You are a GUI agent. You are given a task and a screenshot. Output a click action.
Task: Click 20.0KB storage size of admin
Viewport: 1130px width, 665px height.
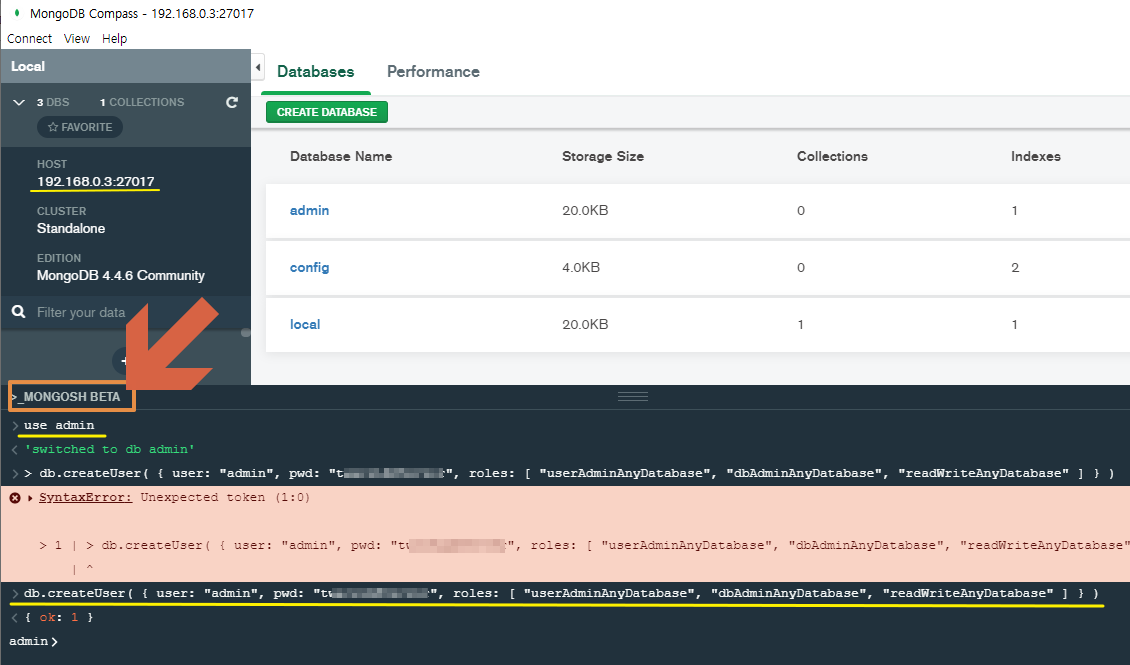585,210
